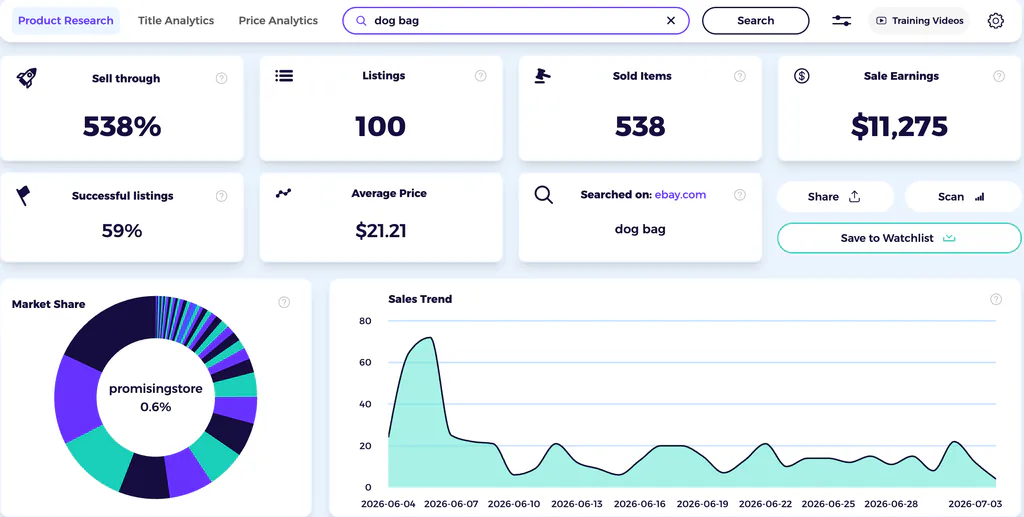The image size is (1024, 517).
Task: Click the 538% sell through value
Action: pyautogui.click(x=122, y=126)
